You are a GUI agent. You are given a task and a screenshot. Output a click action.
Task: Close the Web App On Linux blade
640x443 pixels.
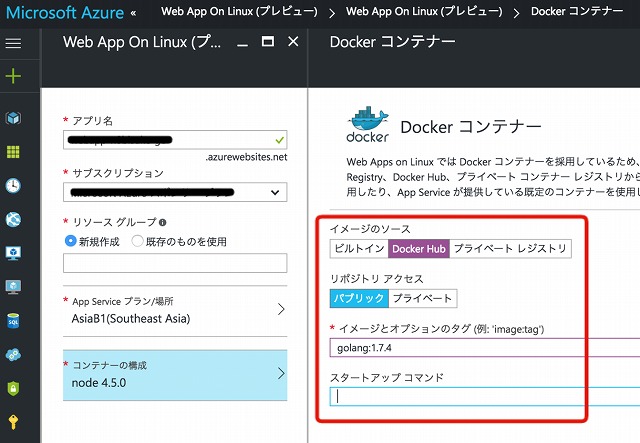293,41
